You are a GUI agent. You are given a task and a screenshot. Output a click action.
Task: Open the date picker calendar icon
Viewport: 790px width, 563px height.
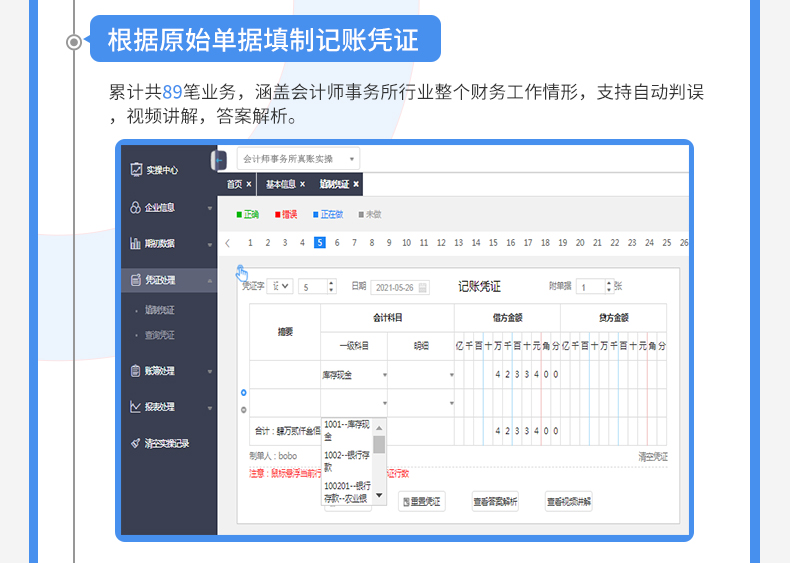pos(423,287)
